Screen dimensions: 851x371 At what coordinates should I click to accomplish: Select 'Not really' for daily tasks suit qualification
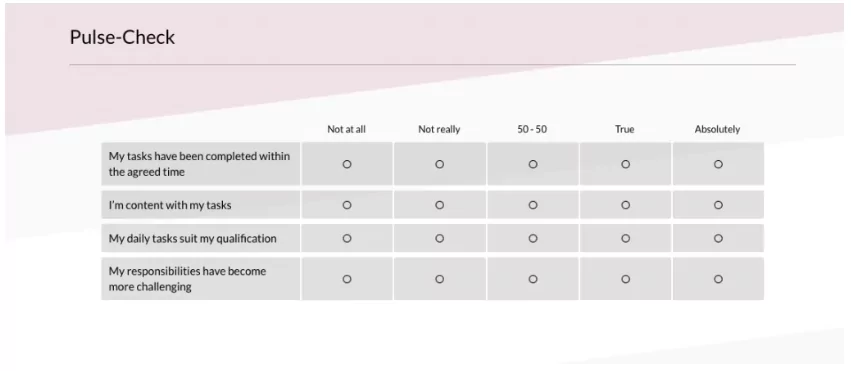click(x=440, y=238)
